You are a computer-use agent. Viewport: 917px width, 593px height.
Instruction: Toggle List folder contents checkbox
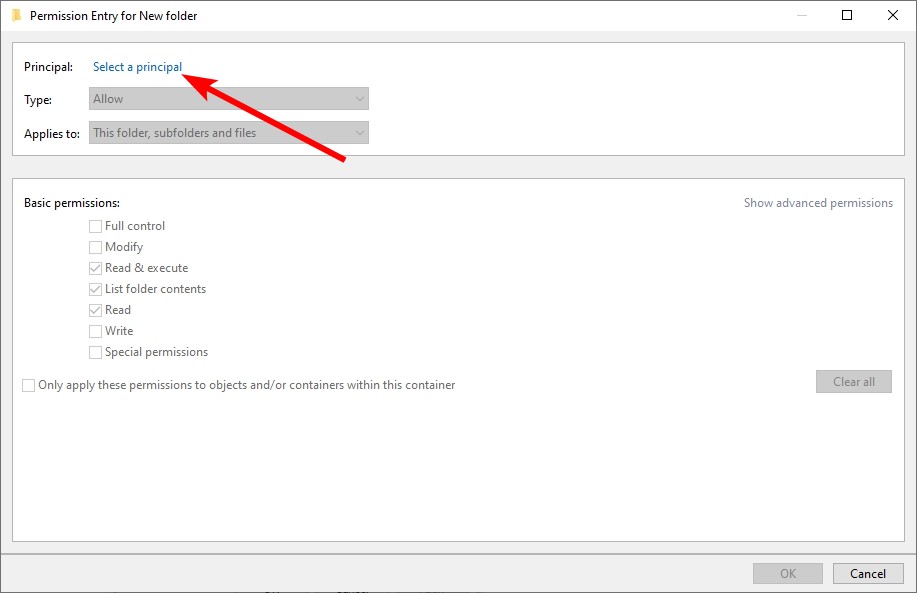(x=95, y=289)
